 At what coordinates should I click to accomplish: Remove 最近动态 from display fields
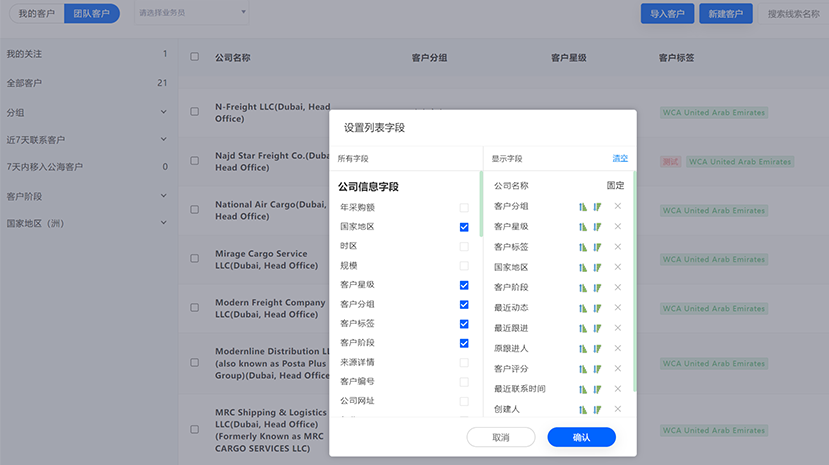[618, 308]
